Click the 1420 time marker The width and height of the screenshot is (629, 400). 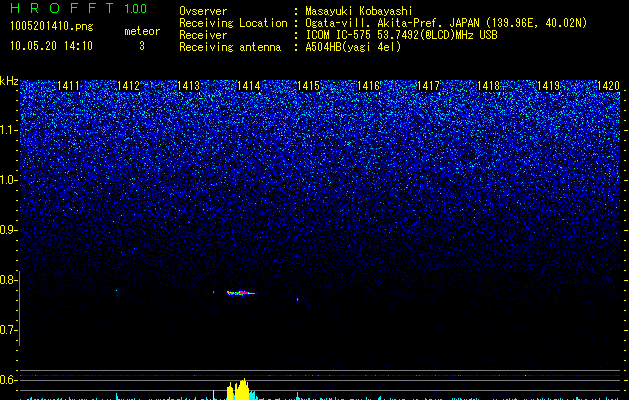coord(609,86)
